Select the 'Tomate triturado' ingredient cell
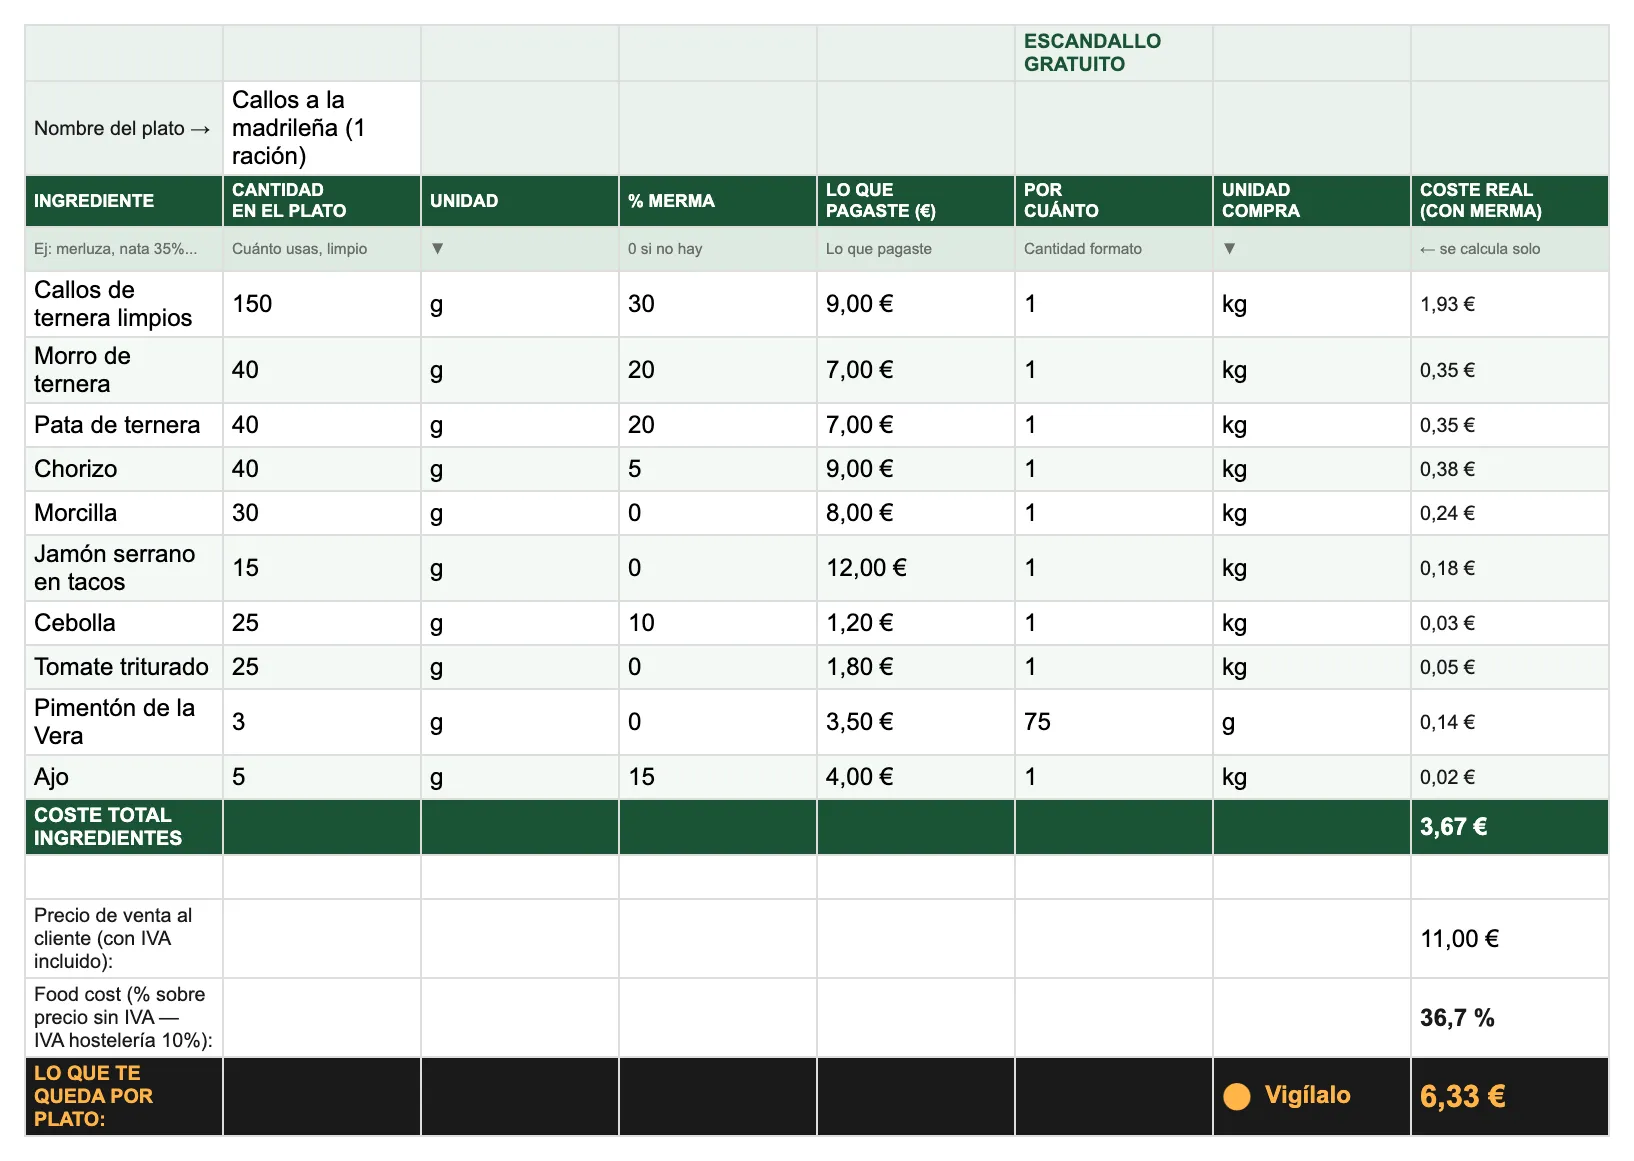Viewport: 1634px width, 1161px height. click(x=123, y=667)
